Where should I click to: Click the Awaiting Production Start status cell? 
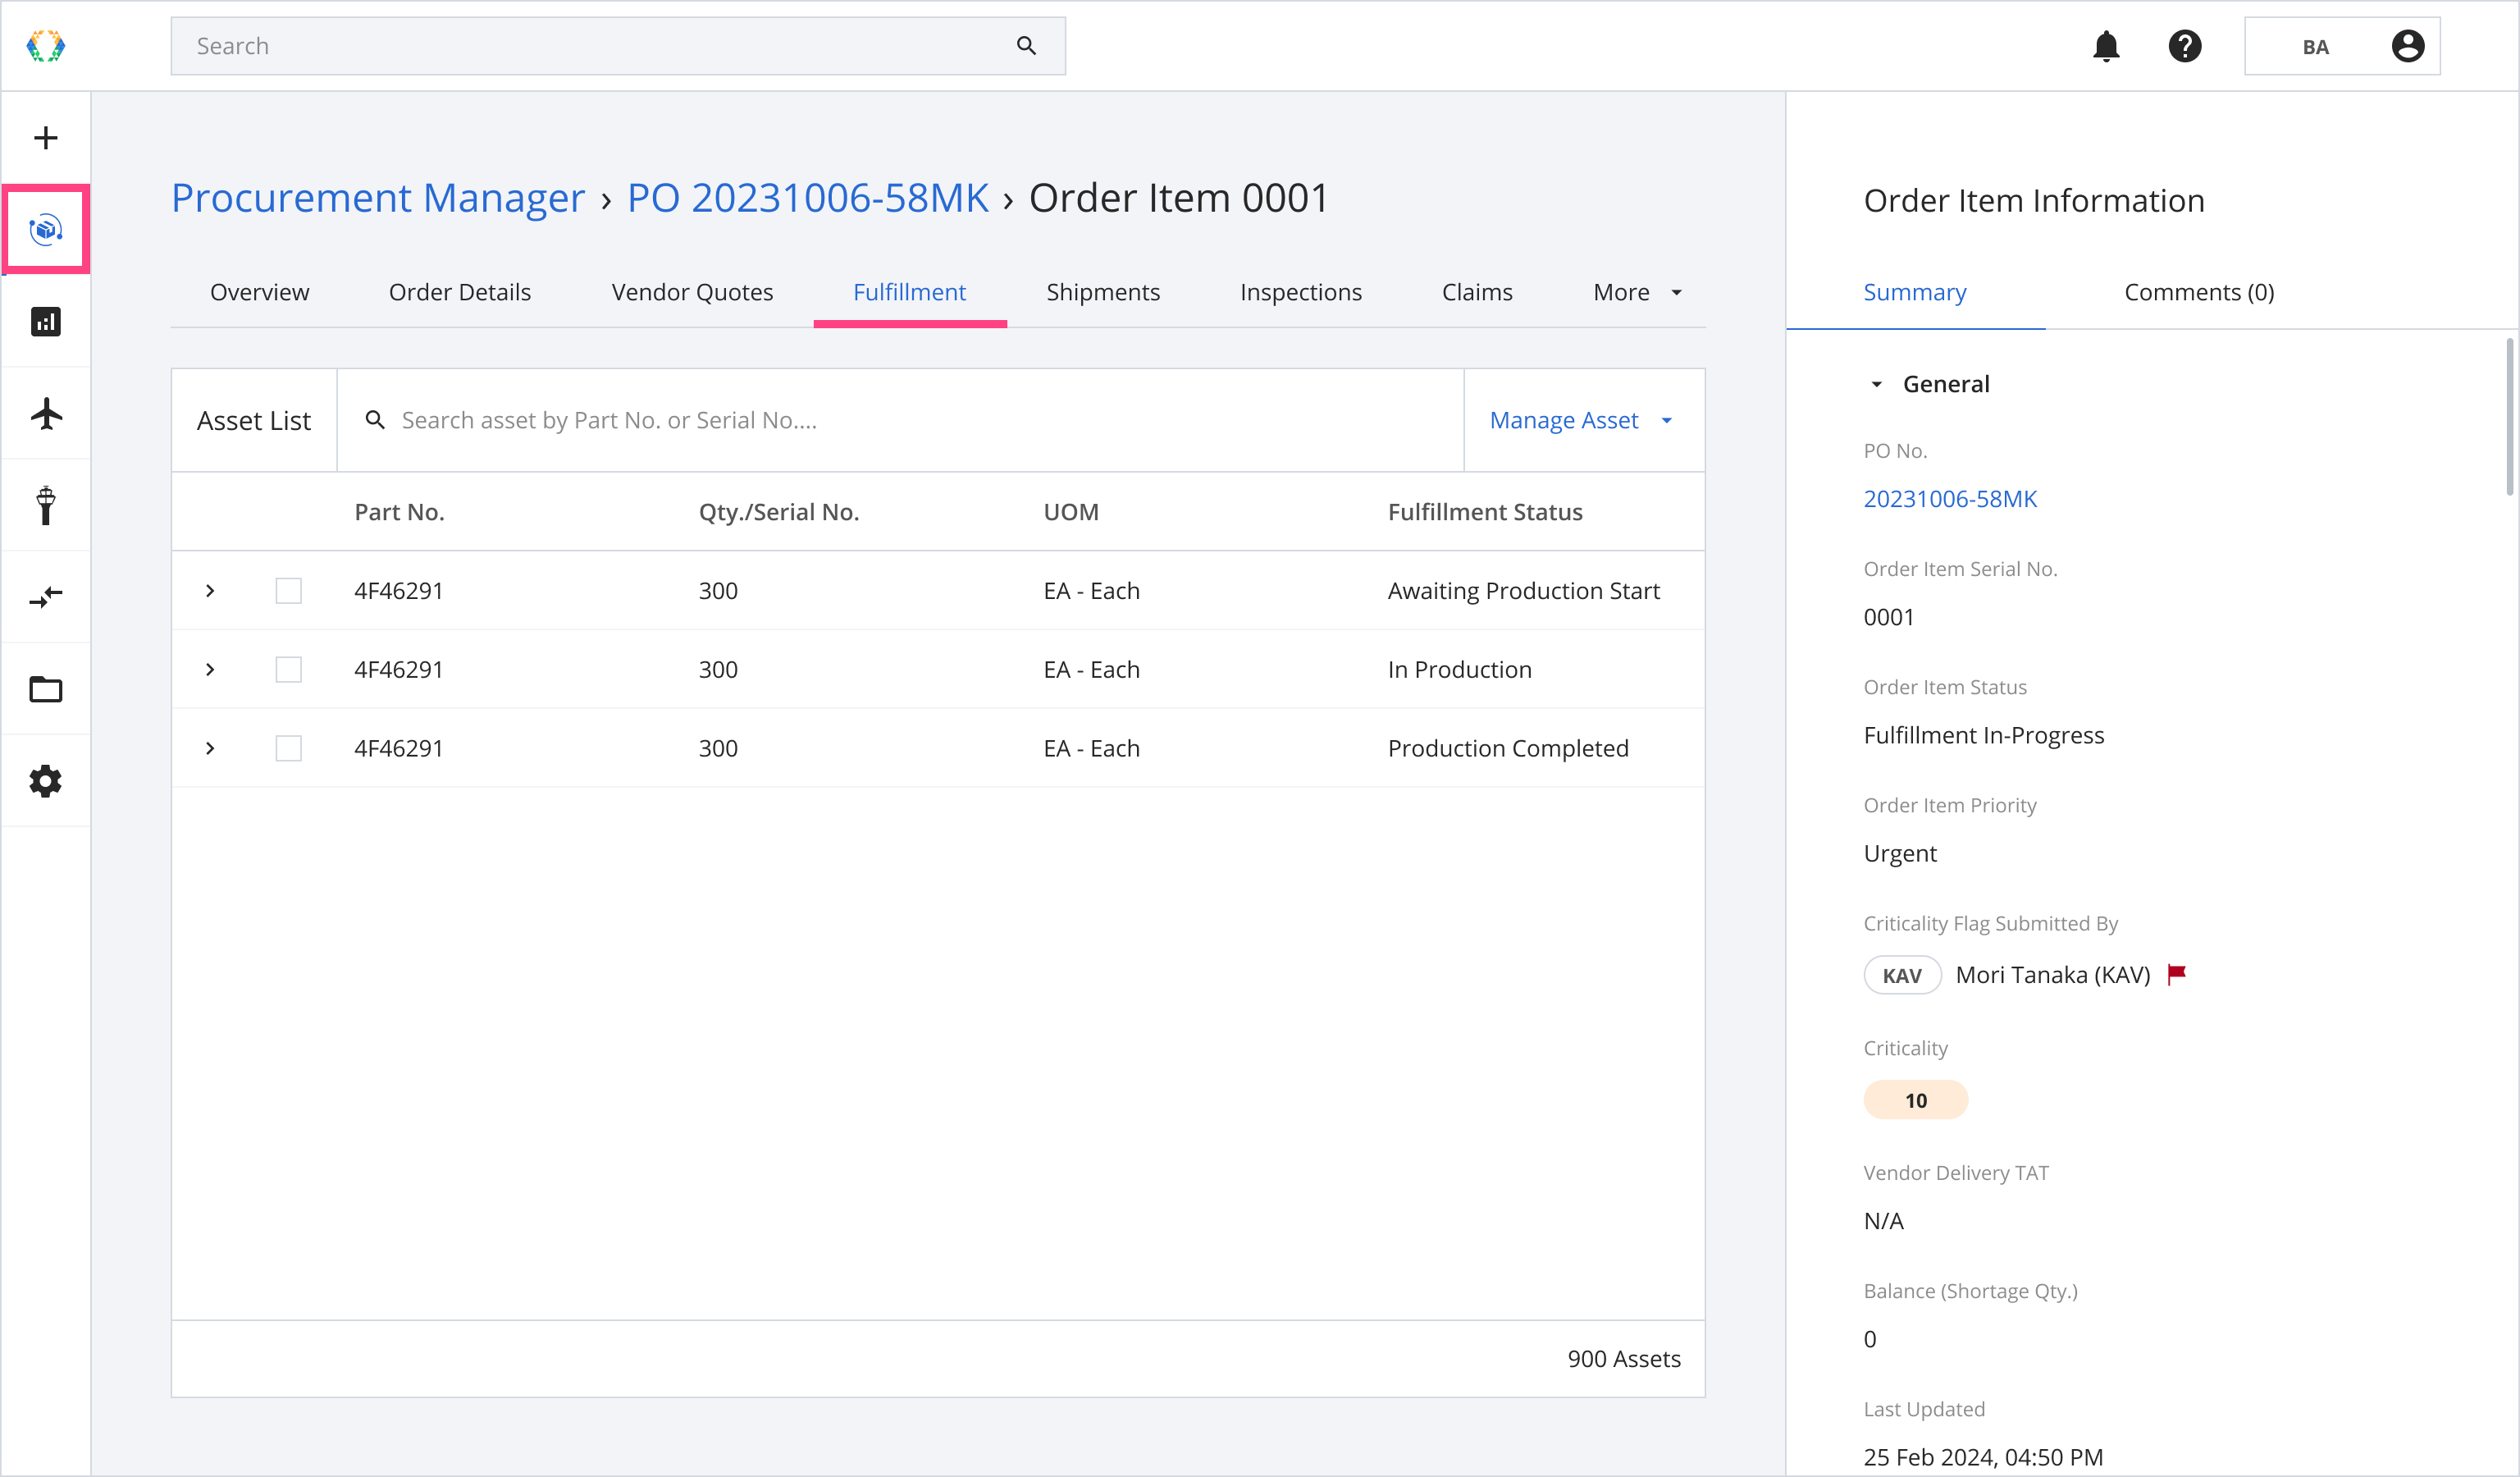(1523, 591)
